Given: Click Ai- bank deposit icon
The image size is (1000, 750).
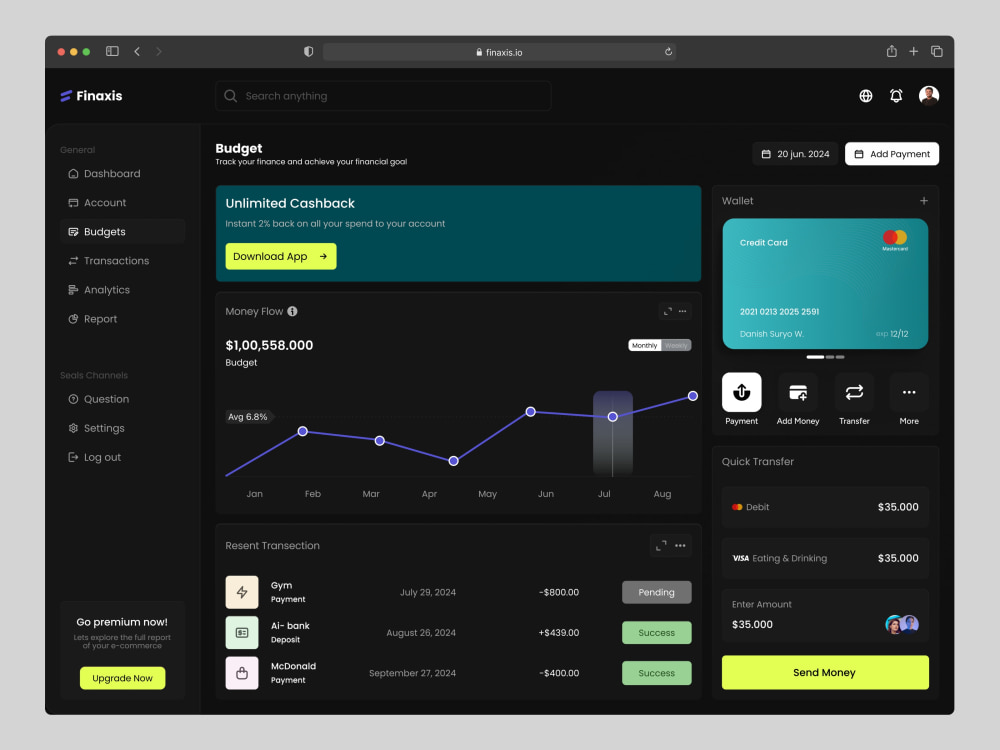Looking at the screenshot, I should tap(242, 633).
